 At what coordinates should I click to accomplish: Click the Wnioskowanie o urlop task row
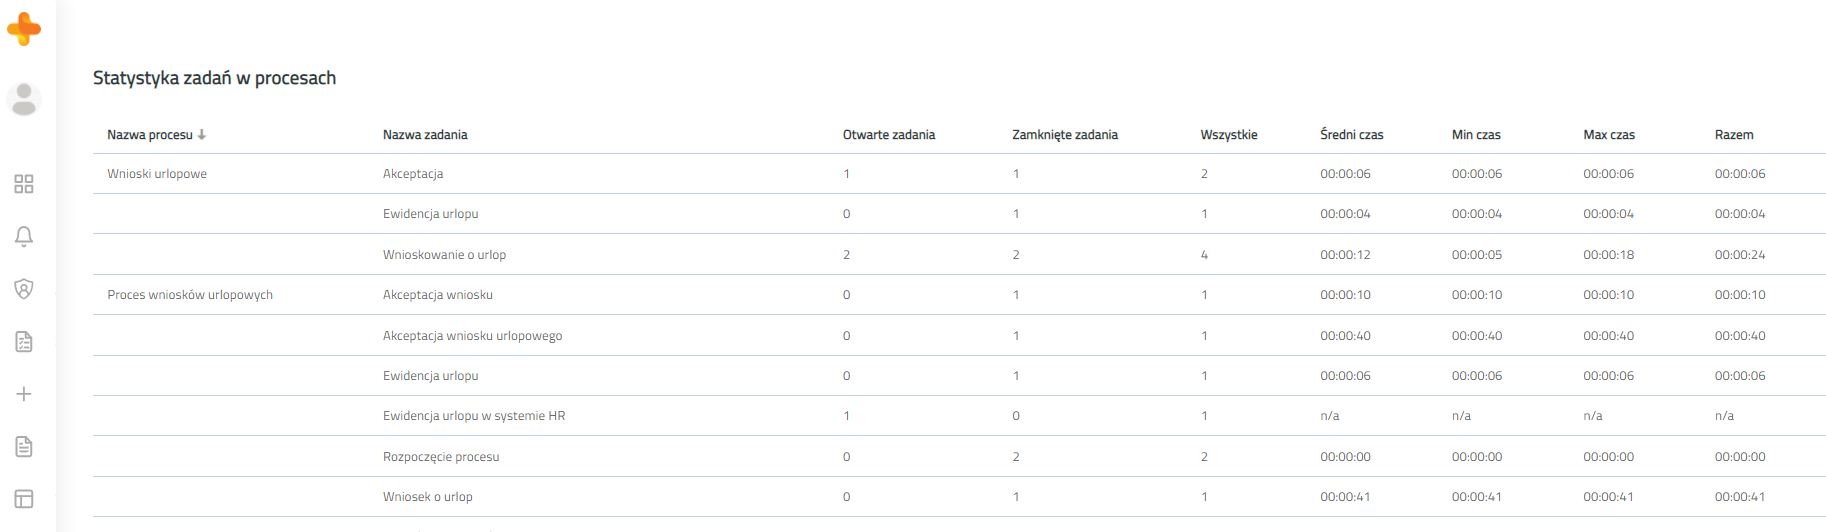click(959, 255)
